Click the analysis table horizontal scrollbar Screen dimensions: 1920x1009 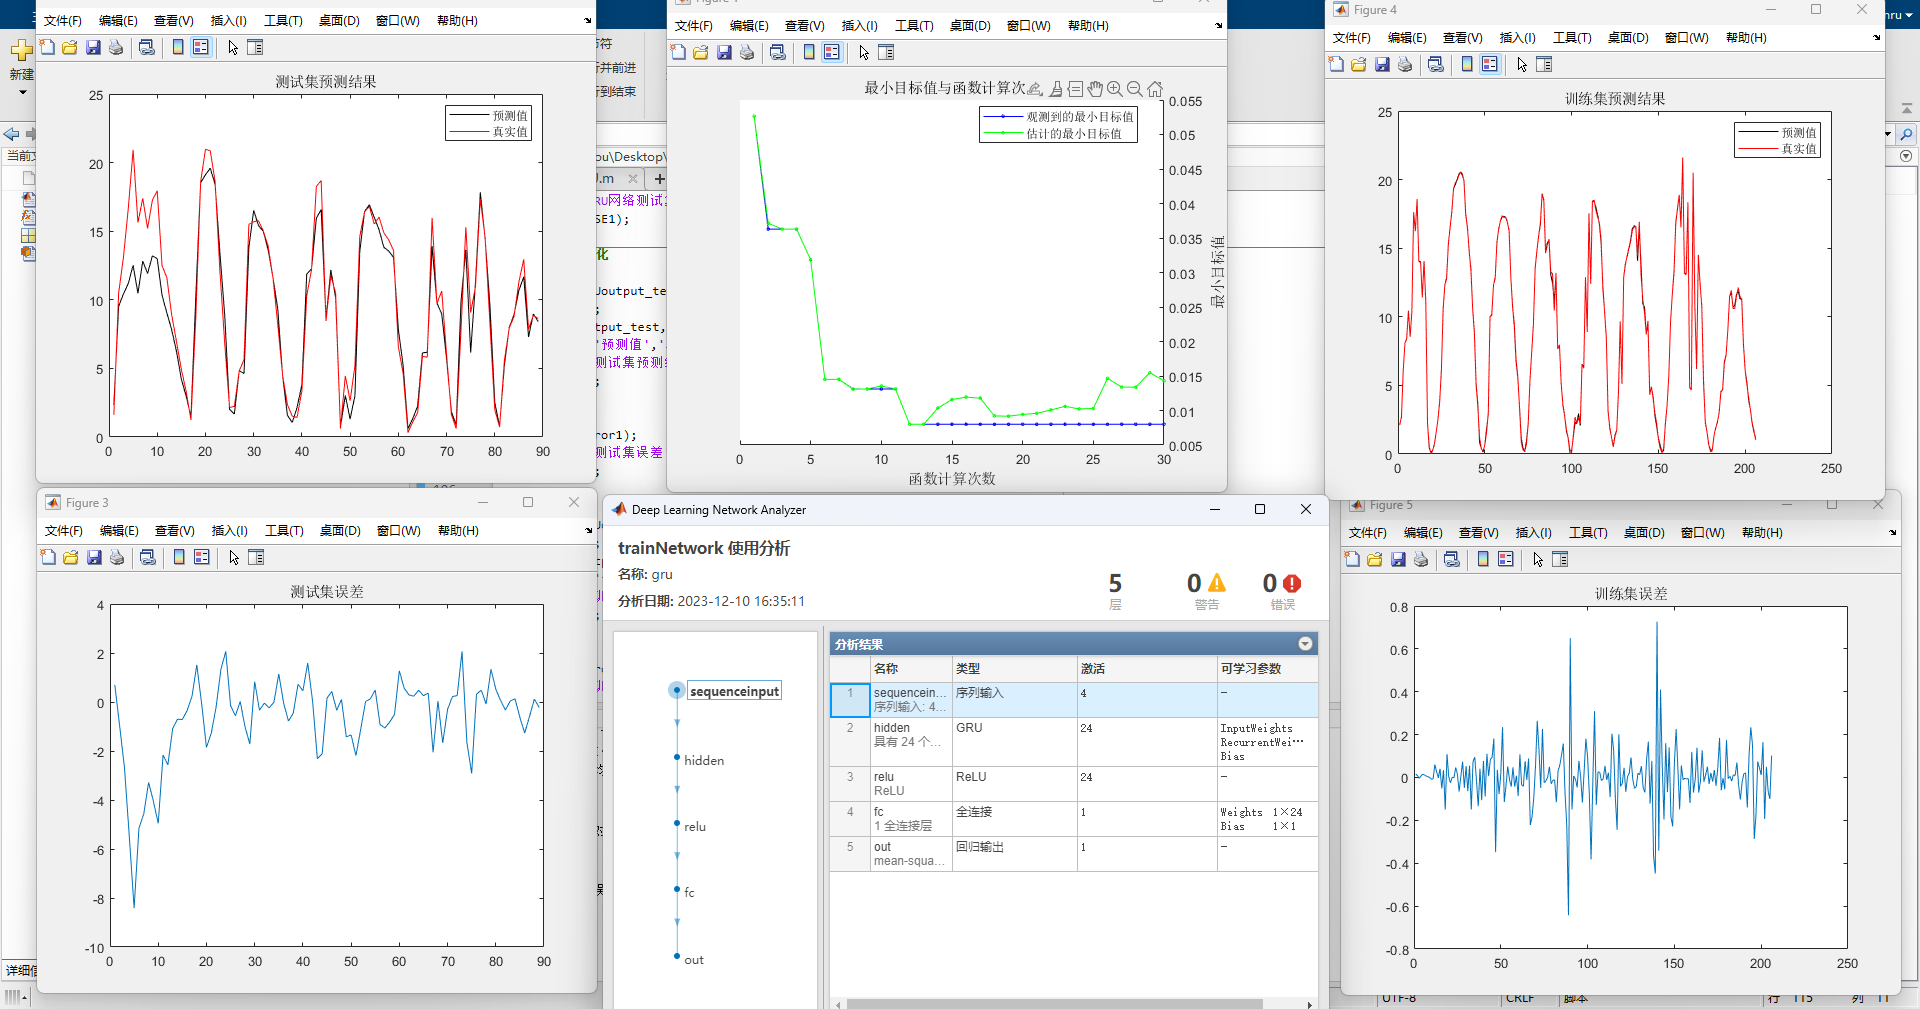[1054, 1003]
